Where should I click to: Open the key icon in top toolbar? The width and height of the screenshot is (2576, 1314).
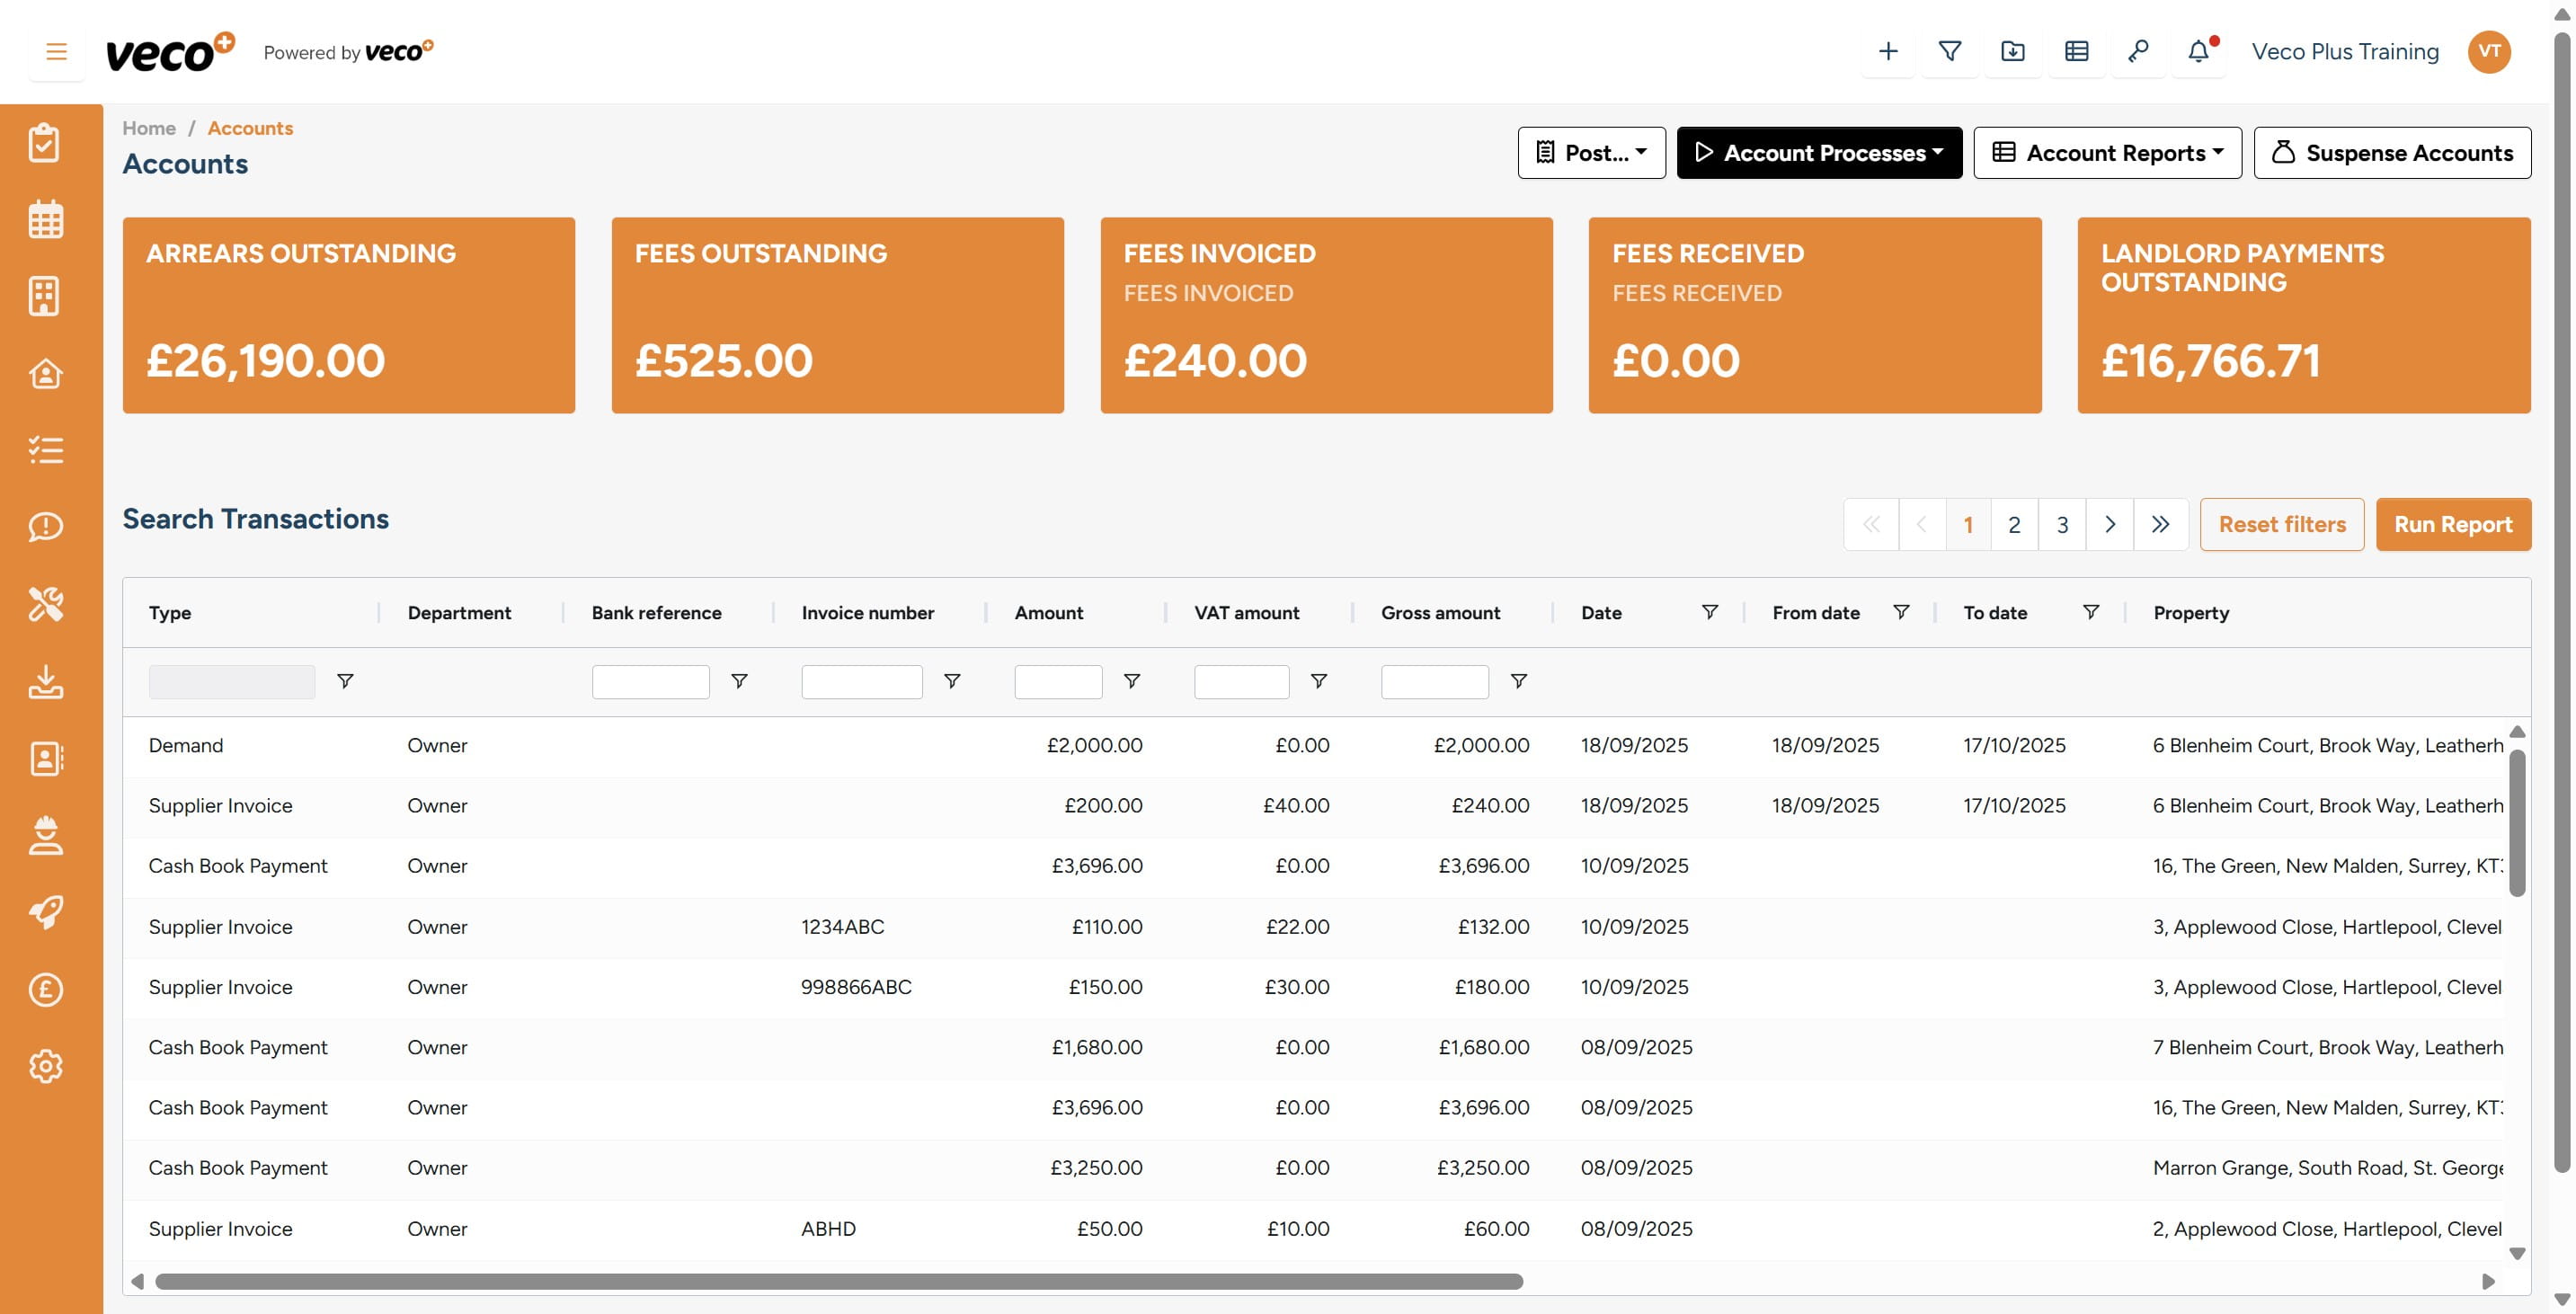[2138, 52]
